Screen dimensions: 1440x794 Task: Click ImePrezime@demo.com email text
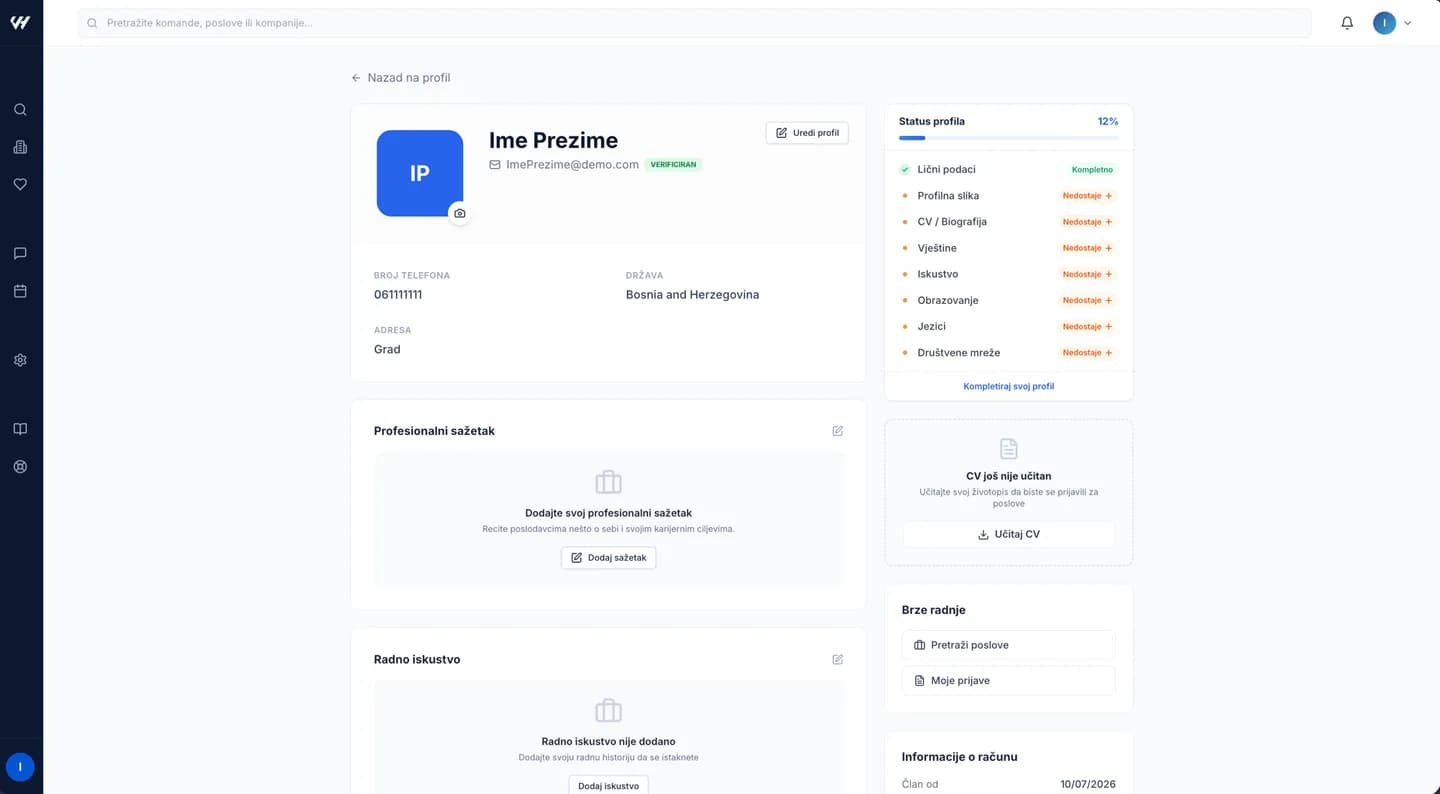click(x=572, y=165)
